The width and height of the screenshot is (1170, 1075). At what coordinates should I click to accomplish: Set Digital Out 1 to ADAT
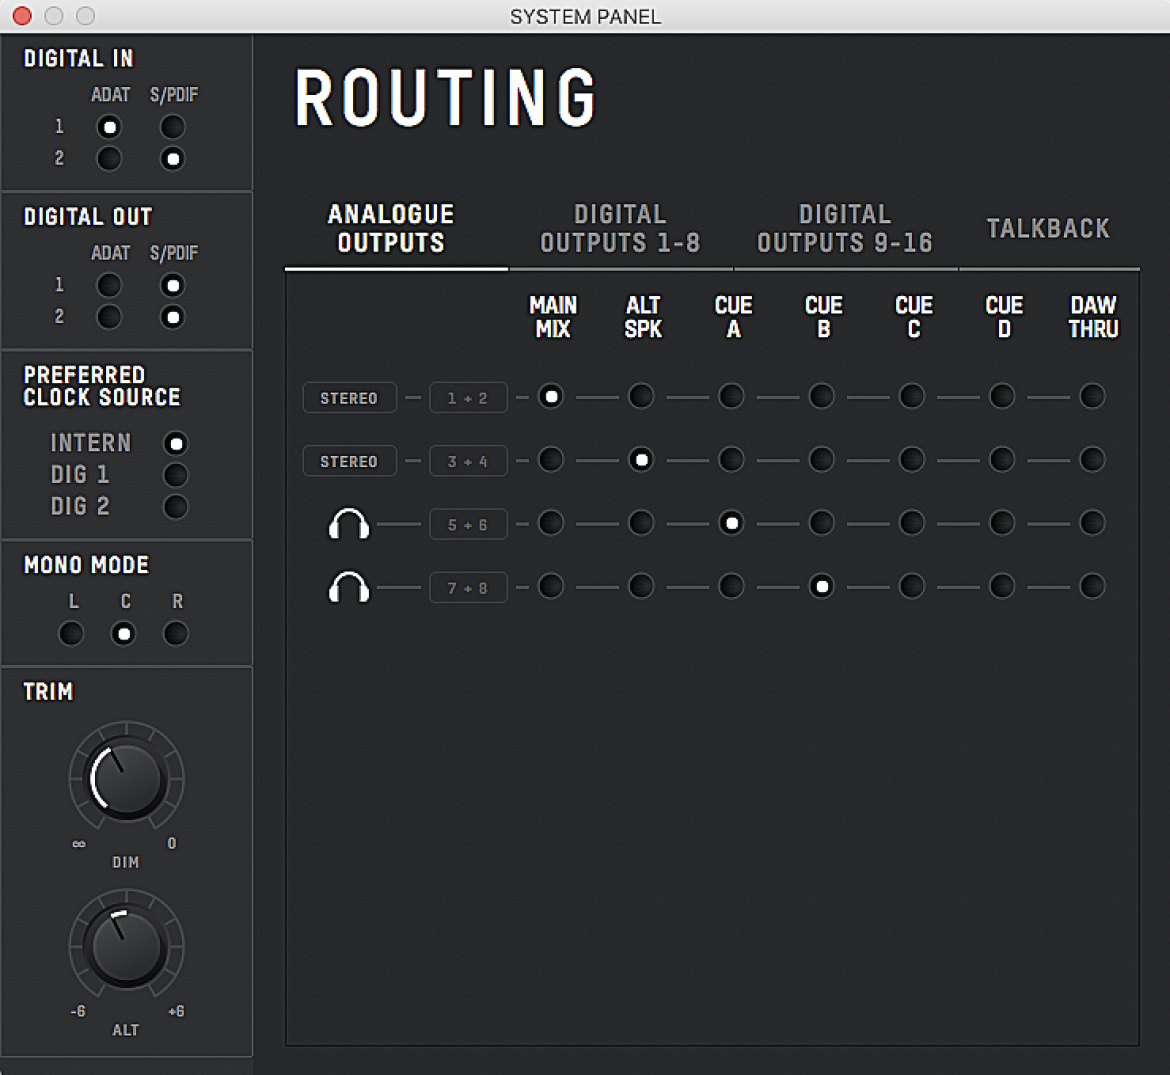click(109, 285)
